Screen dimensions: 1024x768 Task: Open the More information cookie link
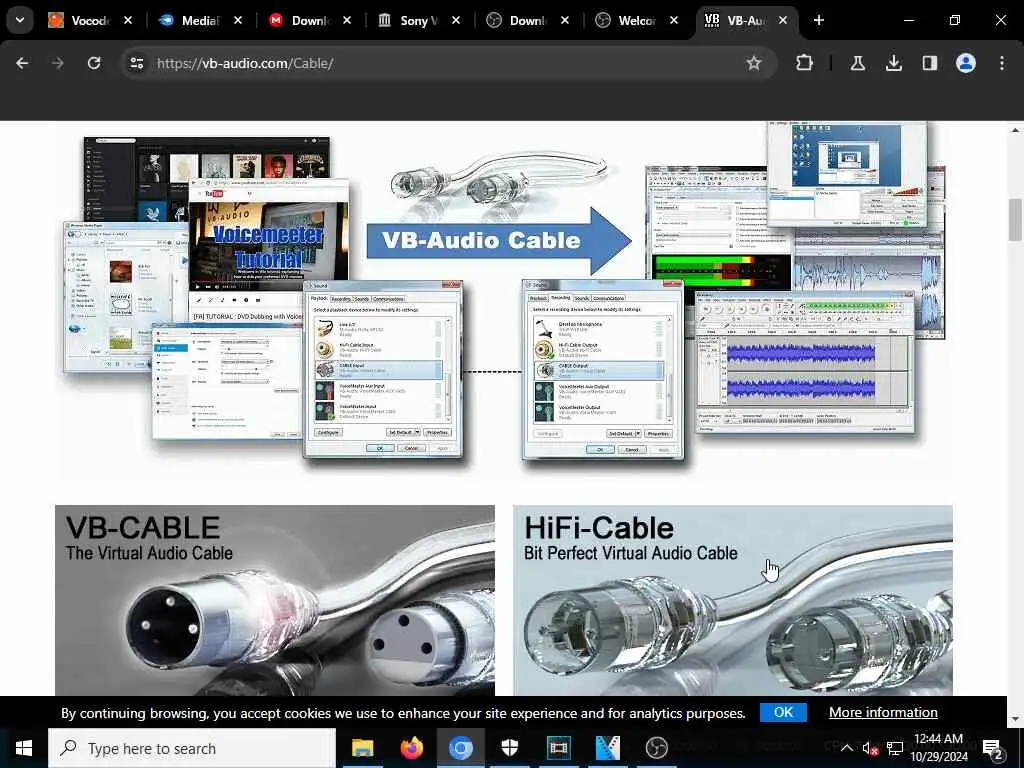point(883,712)
